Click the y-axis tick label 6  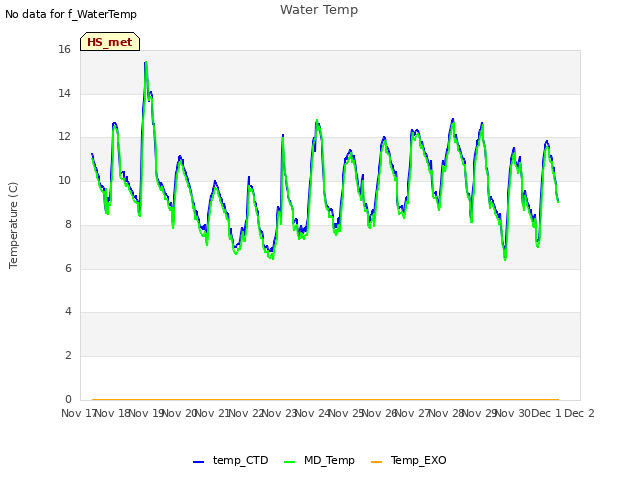coord(68,268)
